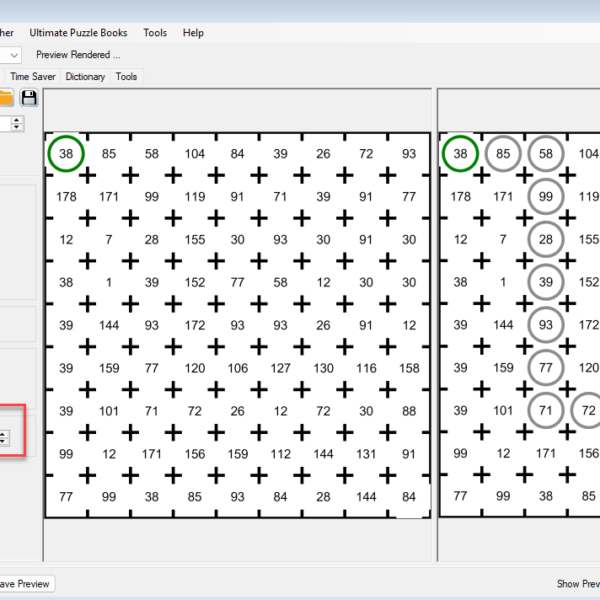Open the Help menu
The width and height of the screenshot is (600, 600).
[193, 33]
